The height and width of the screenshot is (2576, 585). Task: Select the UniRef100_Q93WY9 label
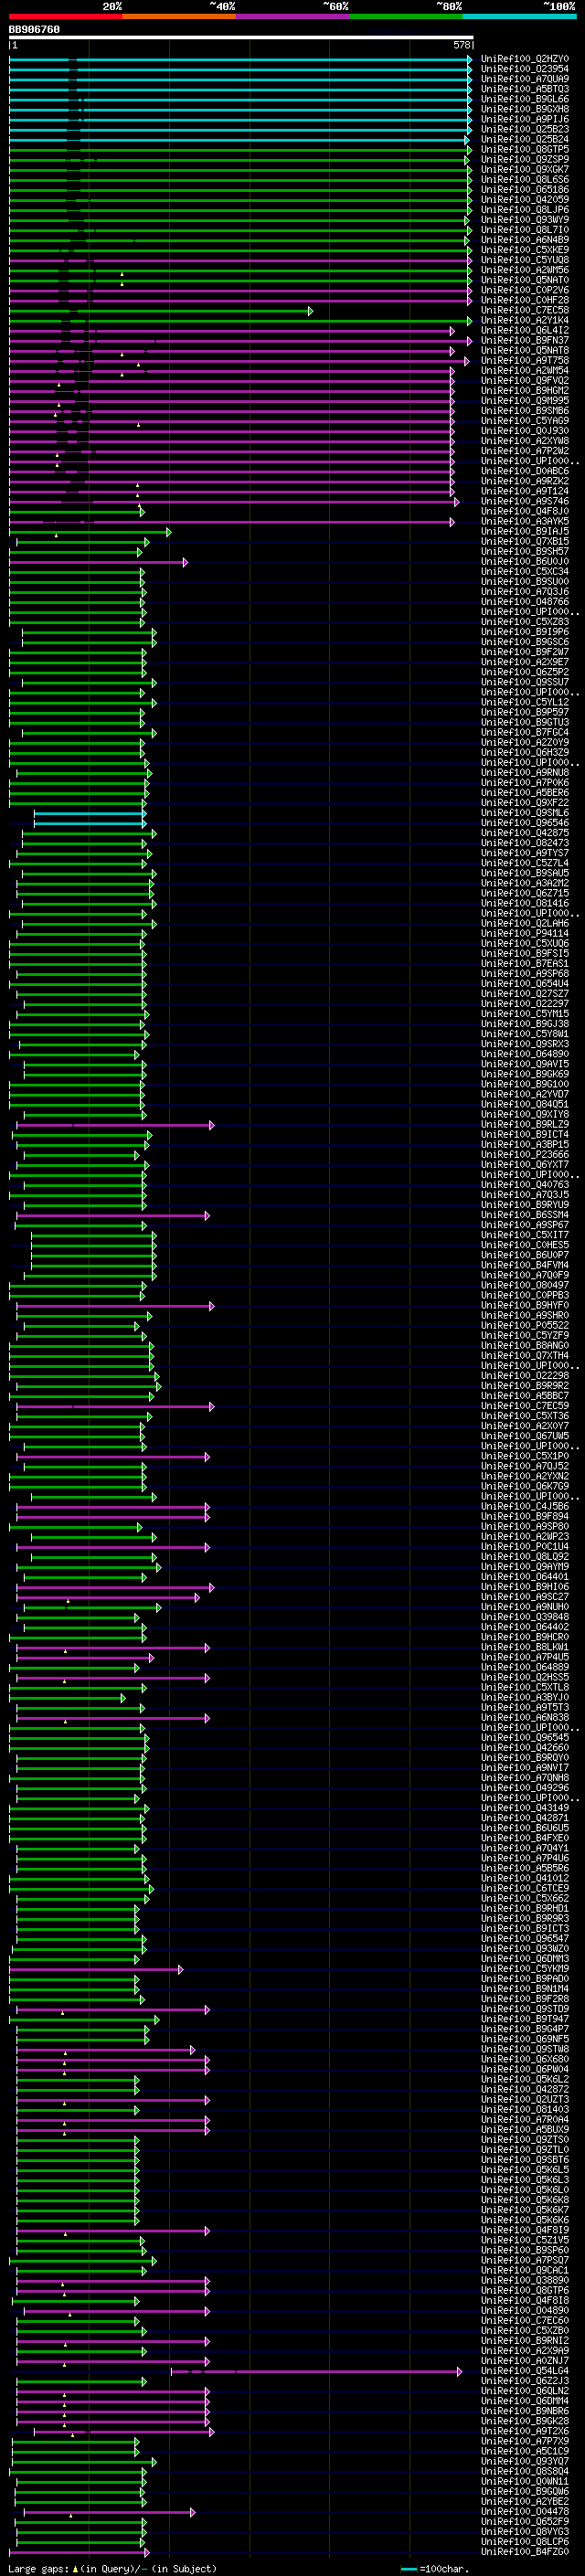[525, 220]
